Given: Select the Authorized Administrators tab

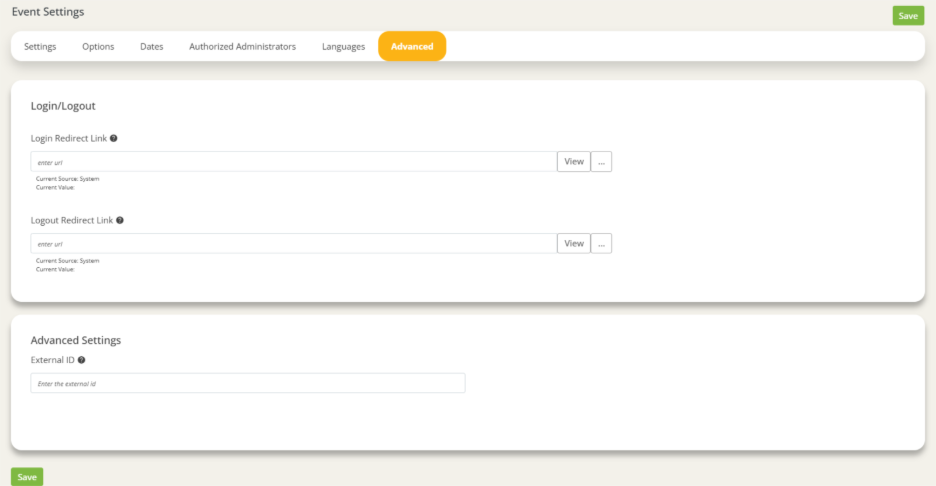Looking at the screenshot, I should point(242,46).
